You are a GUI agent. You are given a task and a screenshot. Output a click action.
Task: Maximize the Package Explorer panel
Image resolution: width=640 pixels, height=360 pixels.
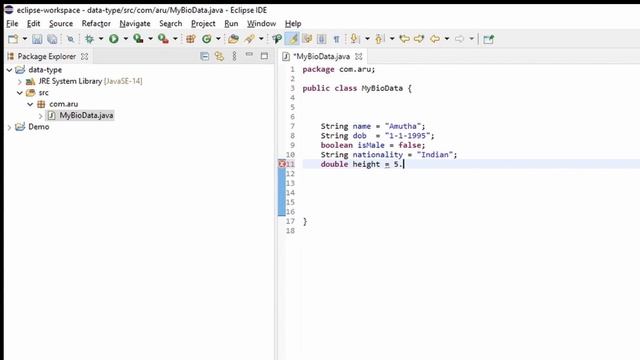tap(264, 56)
